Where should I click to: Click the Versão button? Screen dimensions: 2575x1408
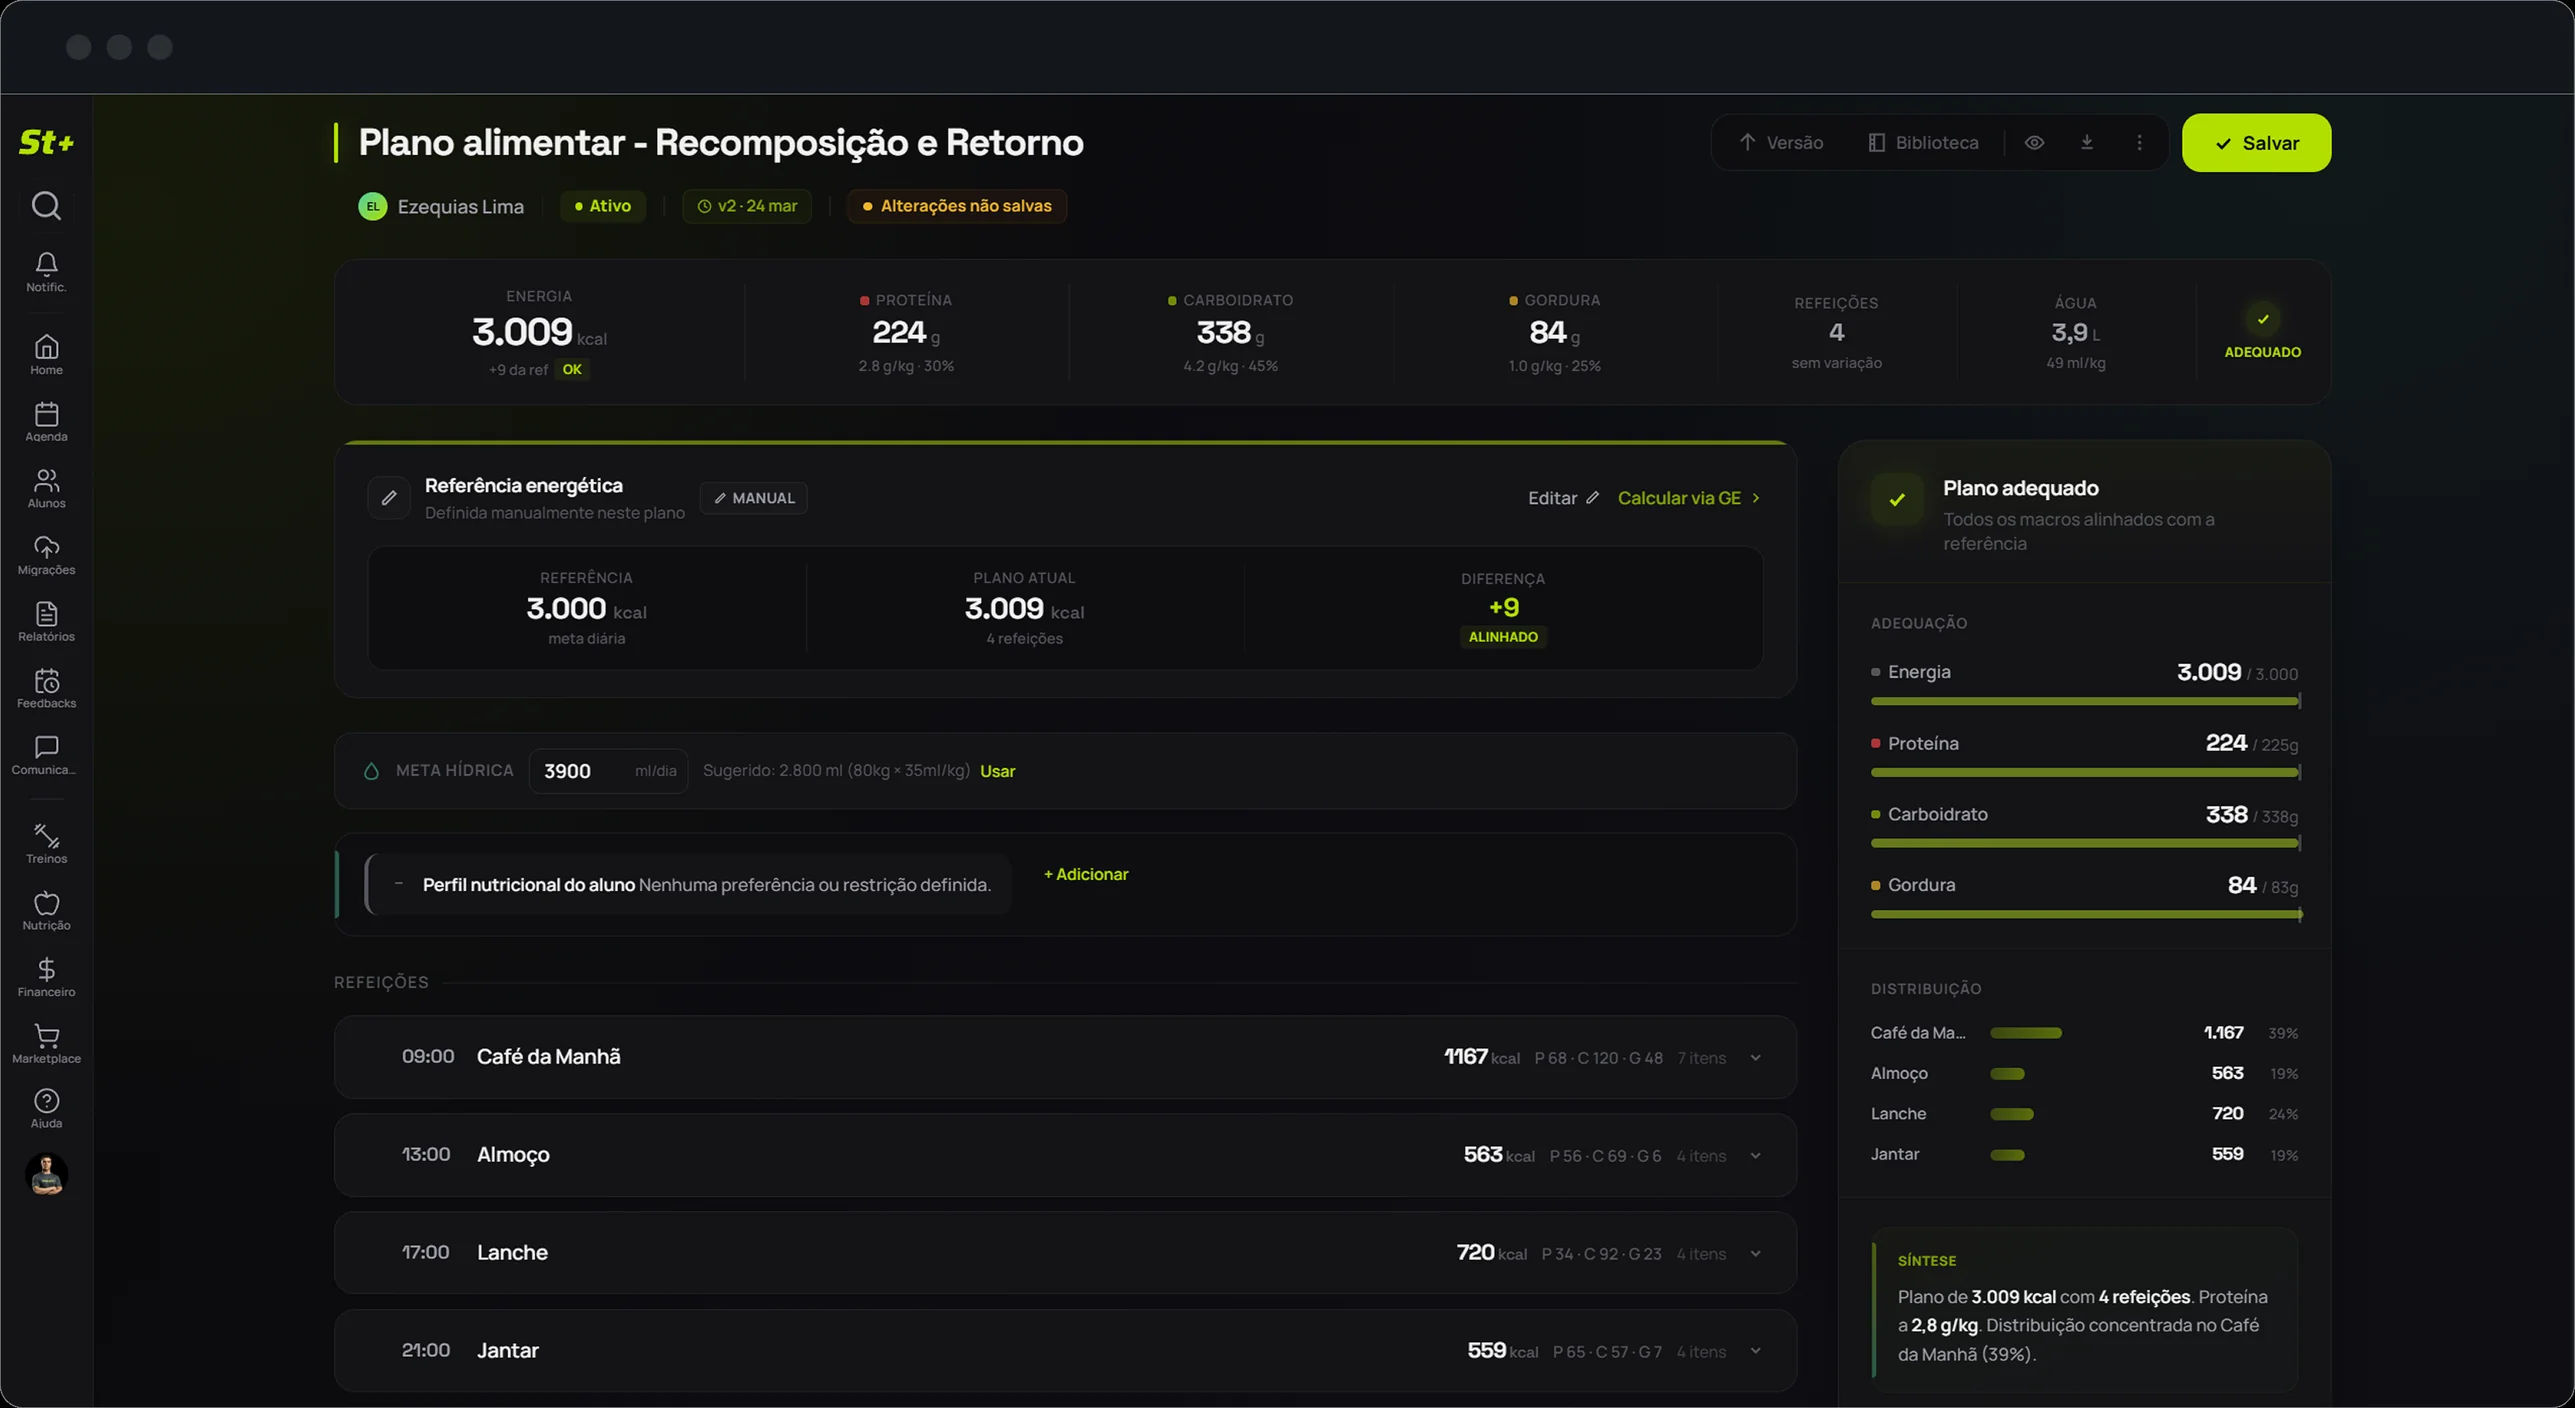[1781, 142]
